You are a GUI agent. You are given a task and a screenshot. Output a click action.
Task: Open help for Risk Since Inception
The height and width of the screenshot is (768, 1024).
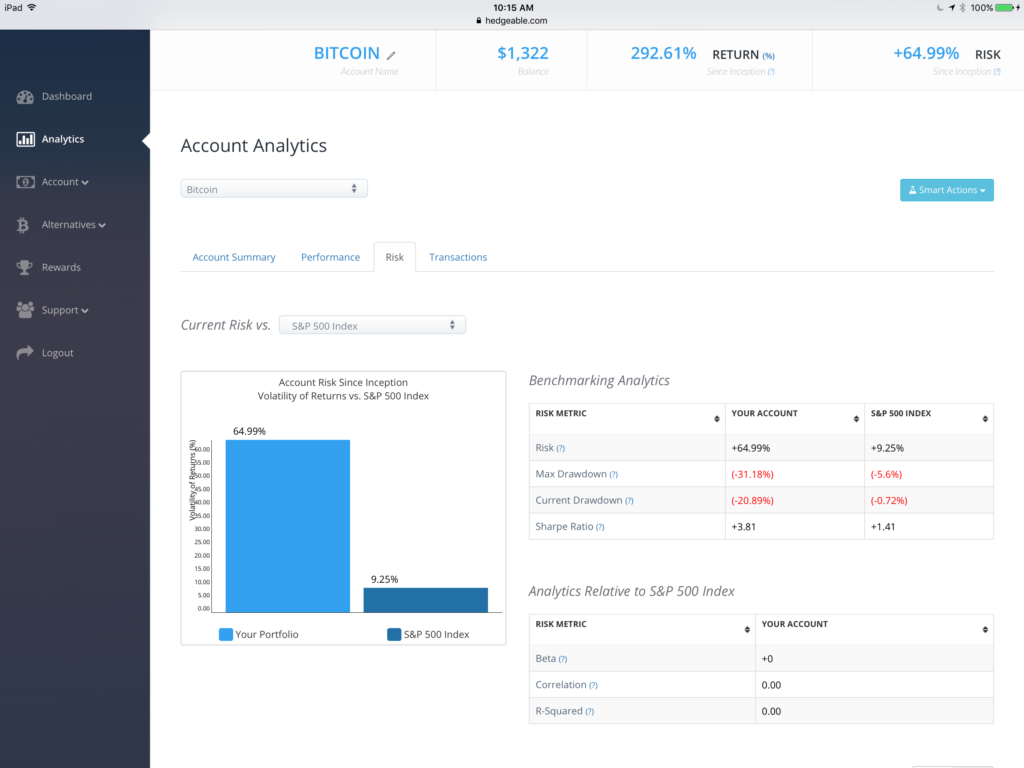coord(997,72)
